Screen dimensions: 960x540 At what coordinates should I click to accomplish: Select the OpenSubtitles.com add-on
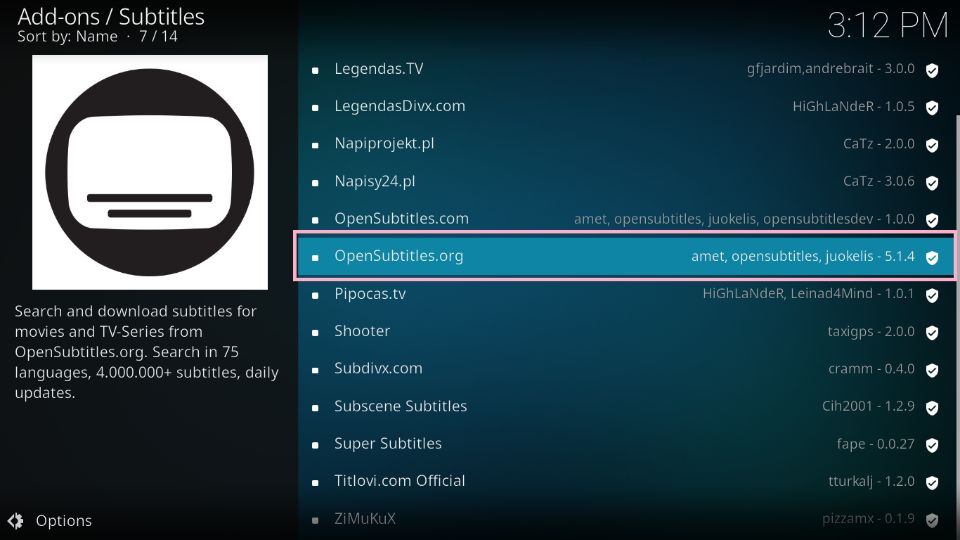pos(626,219)
